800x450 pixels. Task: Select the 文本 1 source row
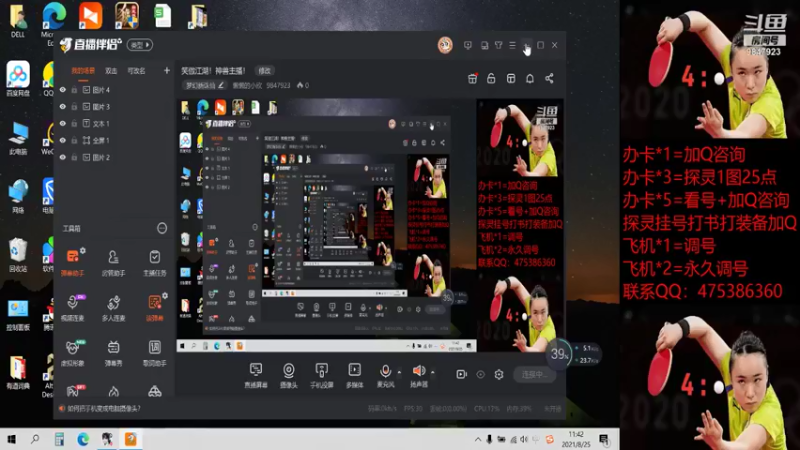point(114,123)
